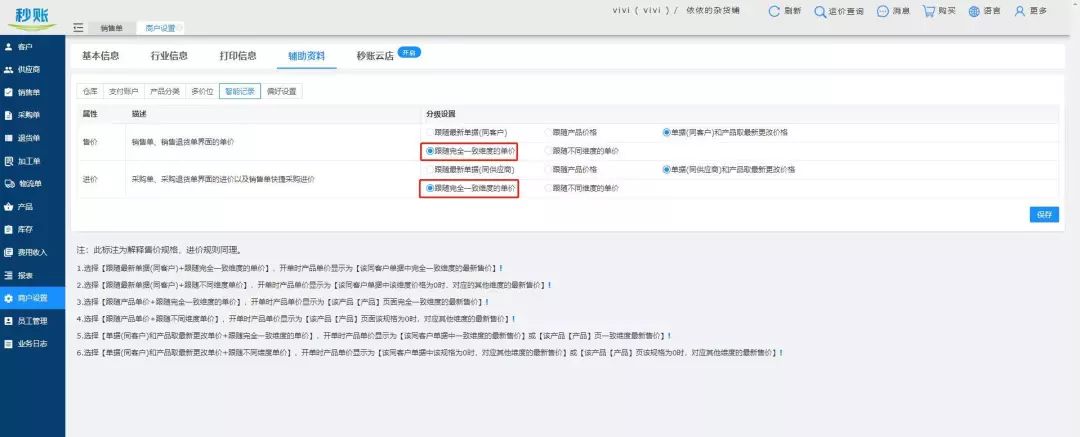
Task: Click the 进价 attribute cell
Action: click(x=90, y=179)
